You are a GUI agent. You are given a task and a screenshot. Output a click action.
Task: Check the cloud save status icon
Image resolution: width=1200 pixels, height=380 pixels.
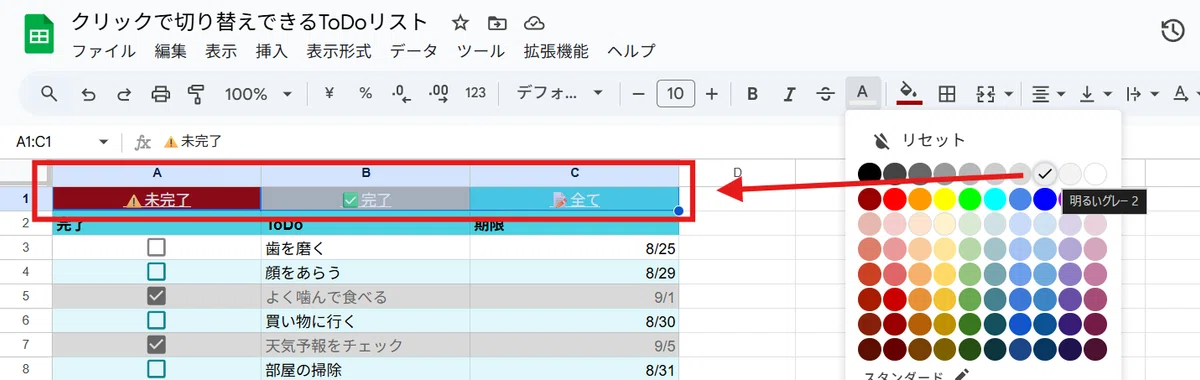pos(534,23)
